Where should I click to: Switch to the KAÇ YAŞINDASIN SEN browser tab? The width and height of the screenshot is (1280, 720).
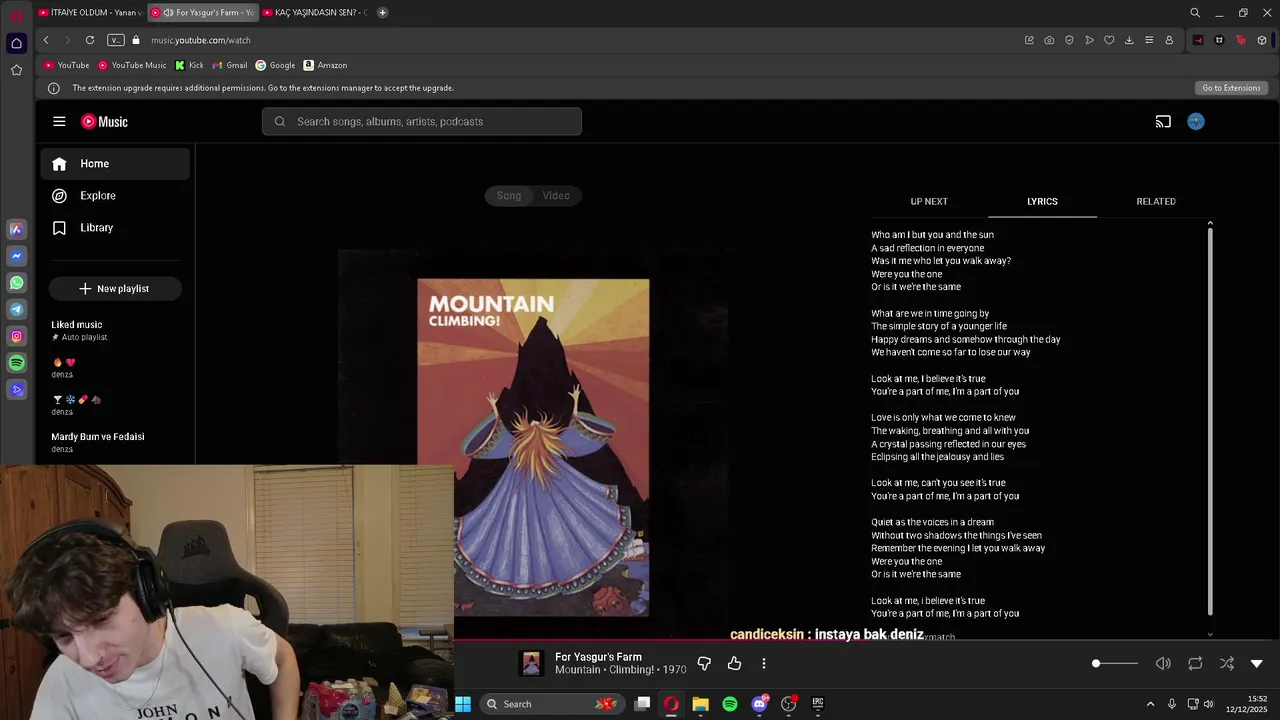[x=315, y=13]
